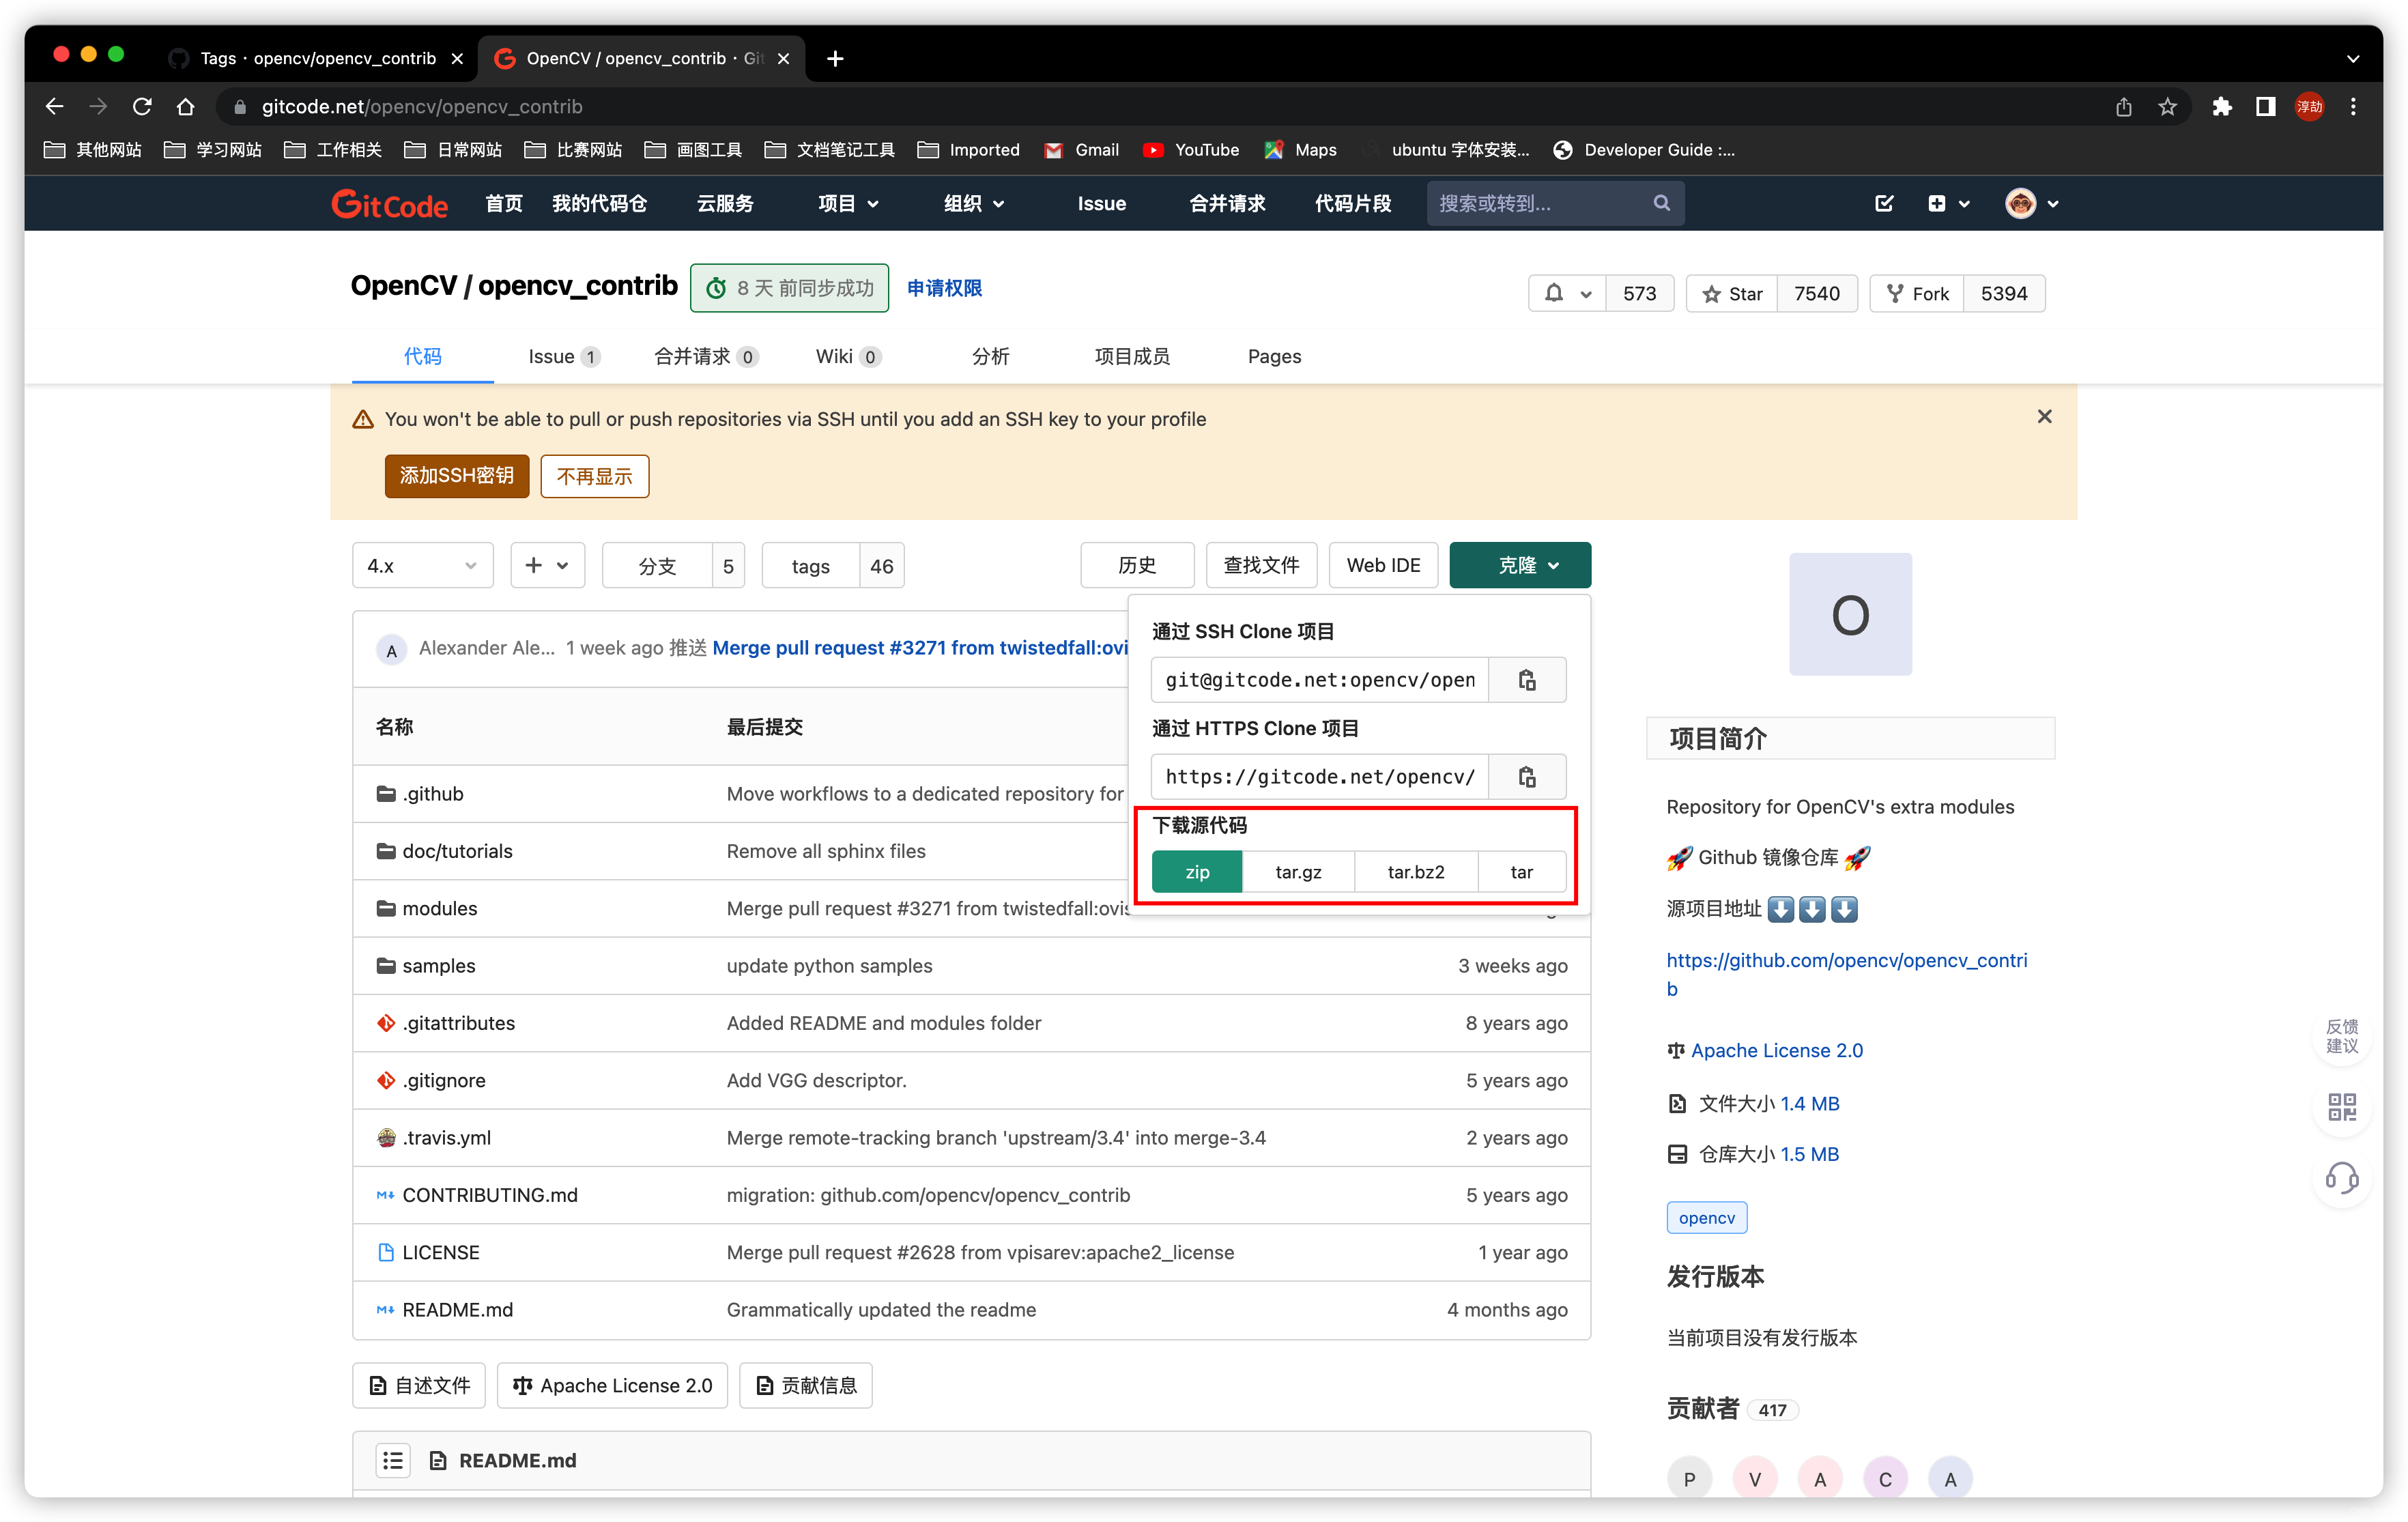This screenshot has height=1522, width=2408.
Task: Click the project avatar O
Action: (1850, 614)
